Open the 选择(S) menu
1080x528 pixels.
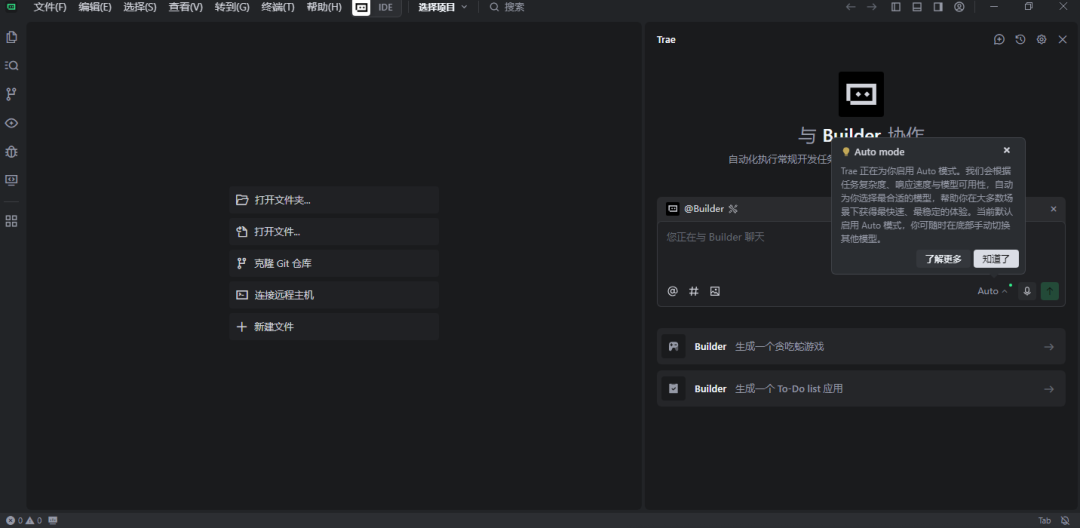(x=140, y=7)
